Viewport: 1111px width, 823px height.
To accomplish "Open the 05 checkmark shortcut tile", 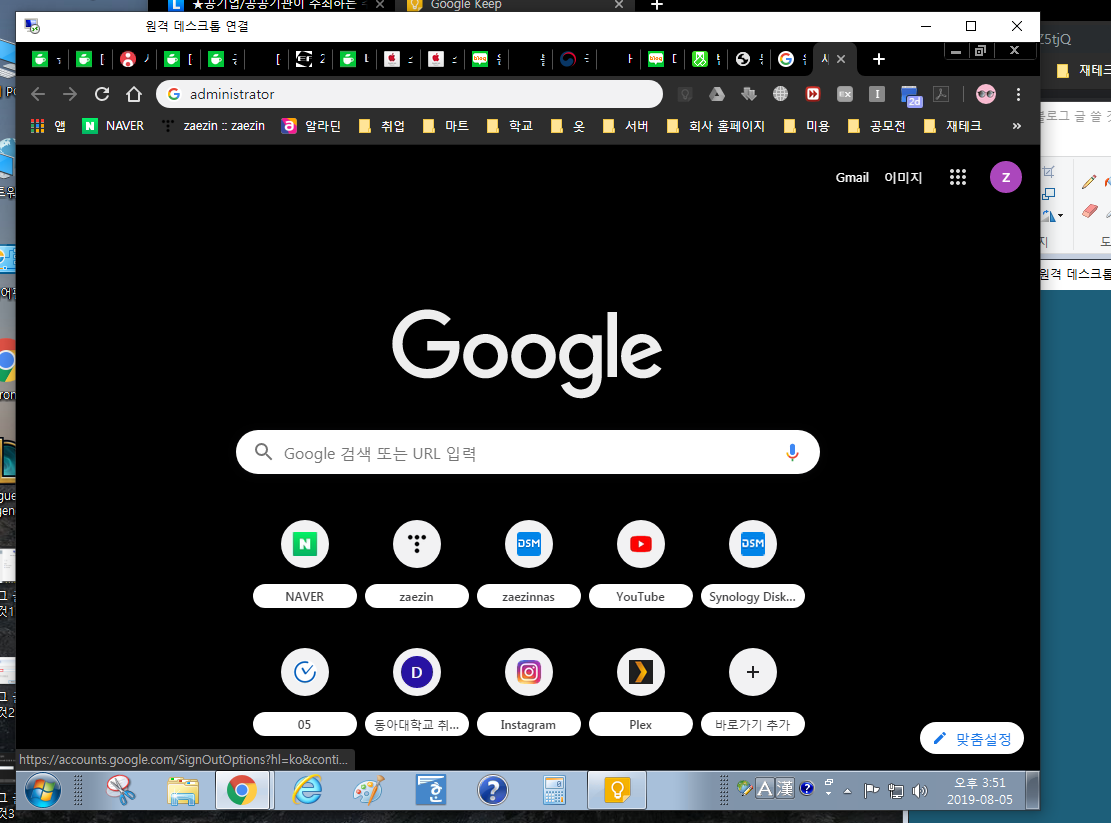I will [x=305, y=692].
